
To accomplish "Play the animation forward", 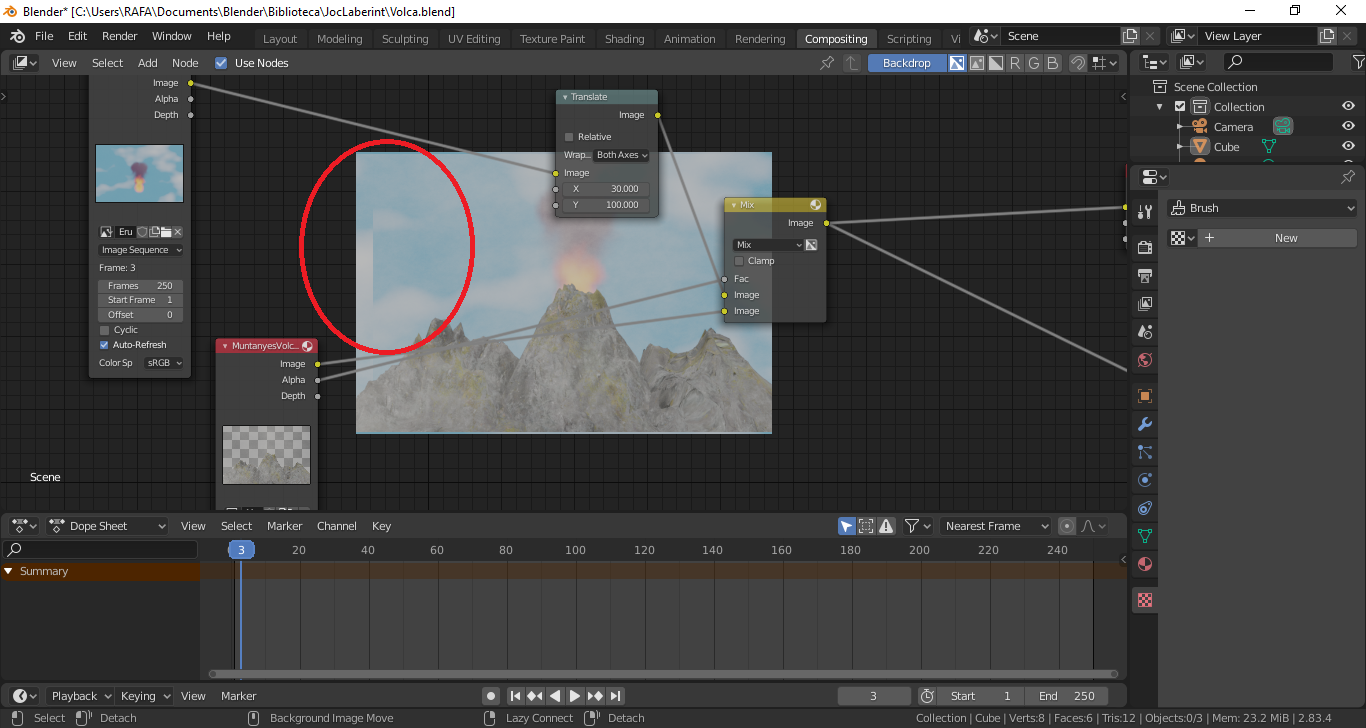I will (x=575, y=696).
